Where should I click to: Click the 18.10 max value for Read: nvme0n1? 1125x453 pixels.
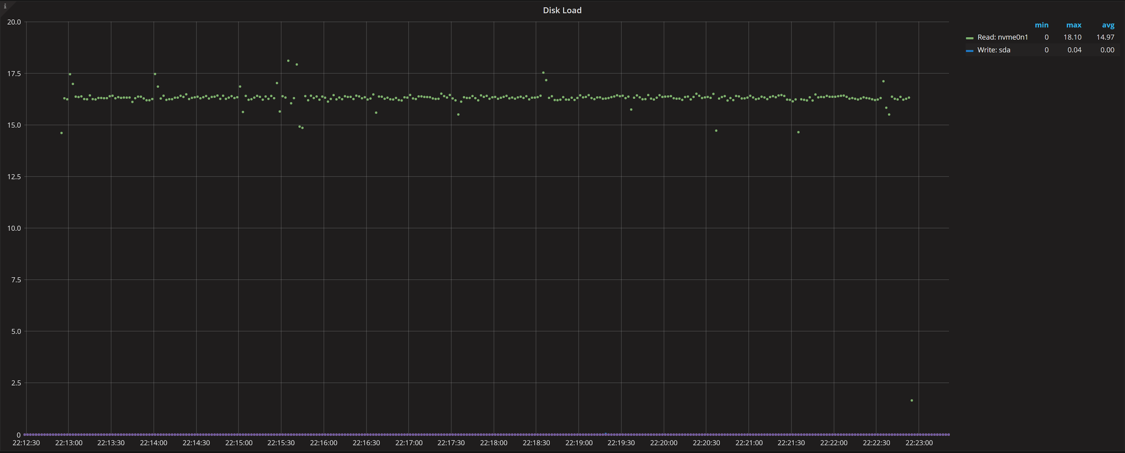(1072, 37)
